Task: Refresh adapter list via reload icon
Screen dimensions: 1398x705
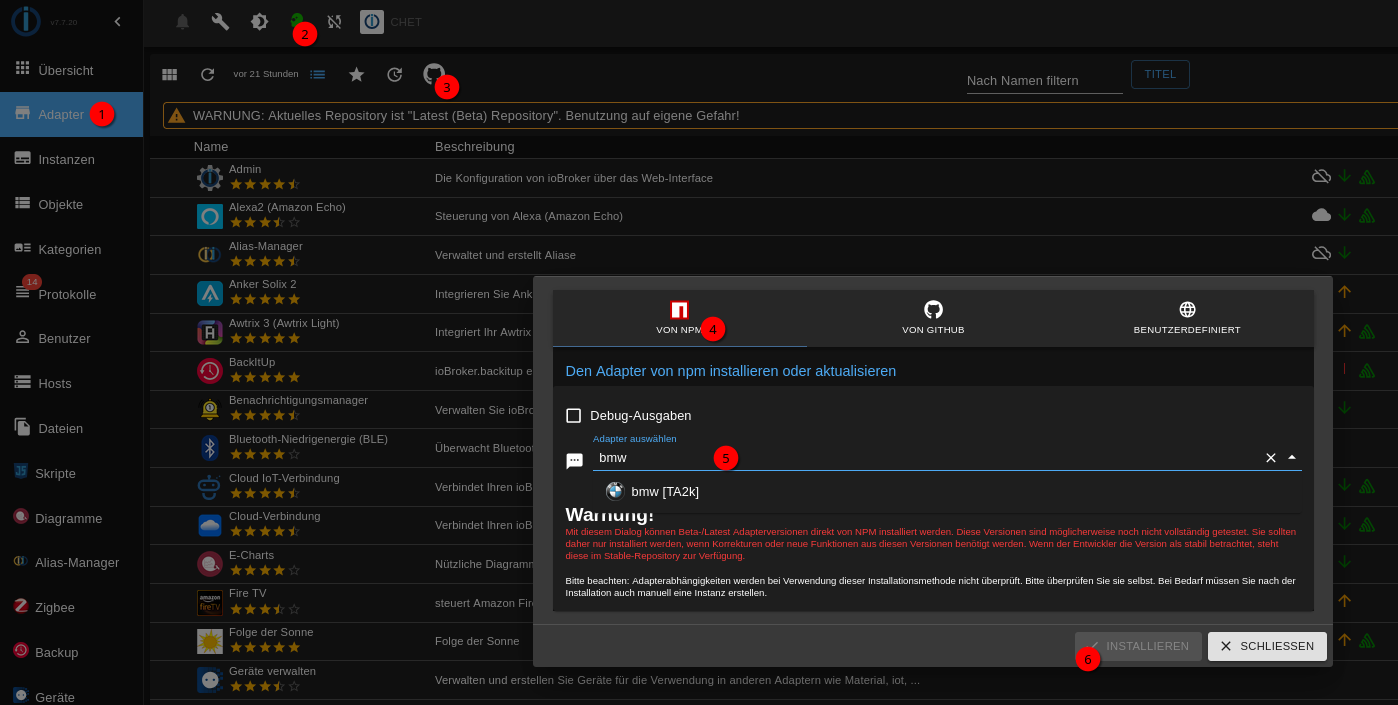Action: click(x=207, y=74)
